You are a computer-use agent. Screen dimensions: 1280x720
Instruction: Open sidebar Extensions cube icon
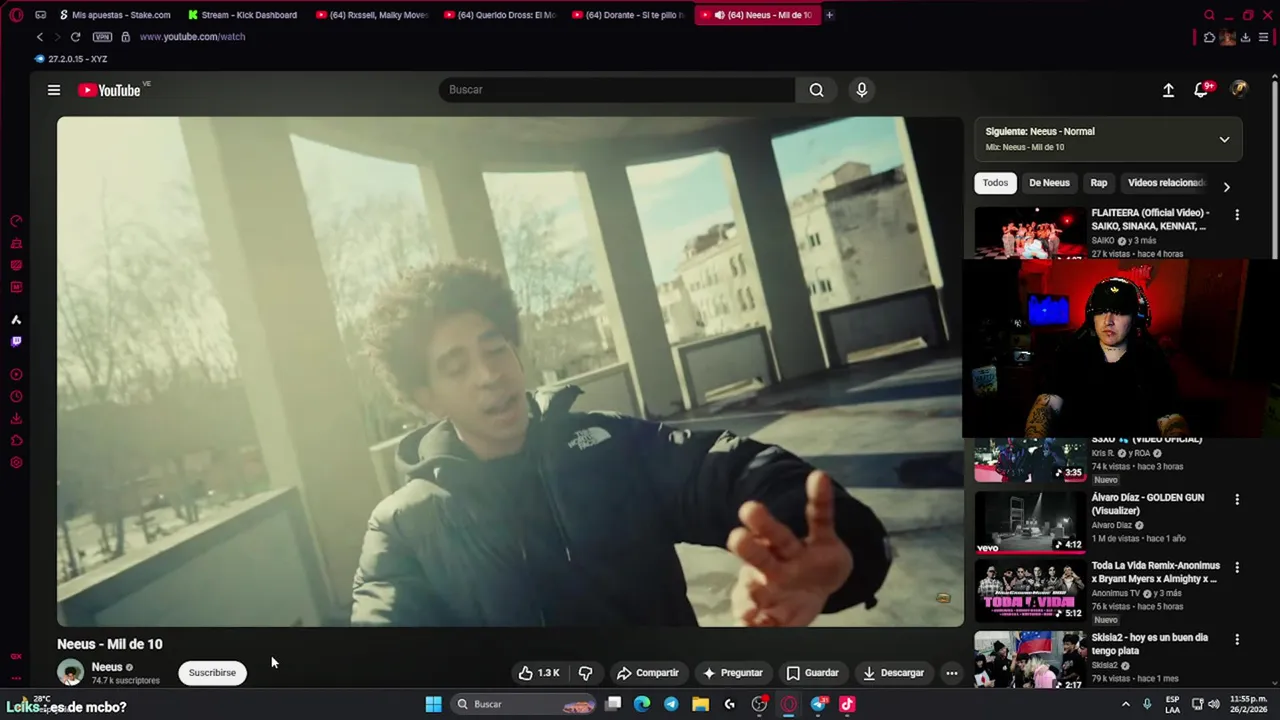point(16,441)
